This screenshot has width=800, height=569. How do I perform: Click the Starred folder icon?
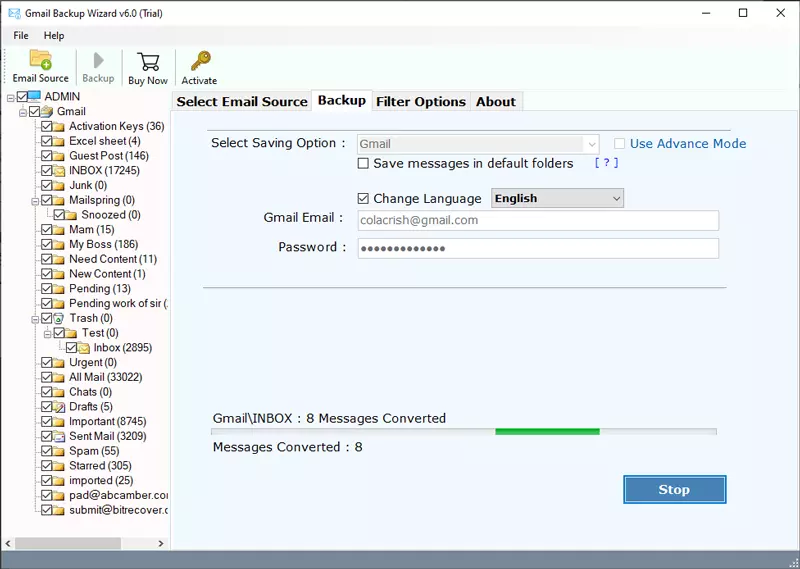[x=59, y=466]
